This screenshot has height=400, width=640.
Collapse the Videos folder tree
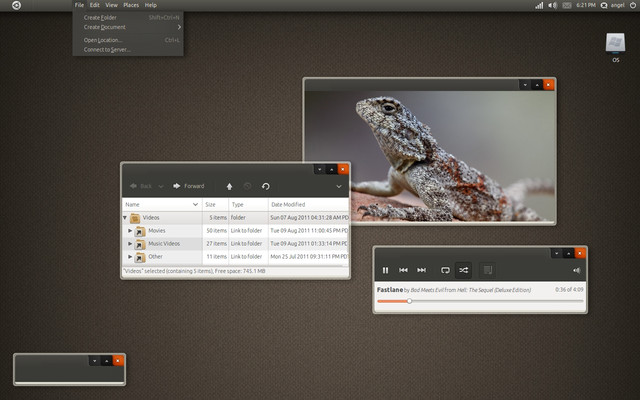point(125,217)
